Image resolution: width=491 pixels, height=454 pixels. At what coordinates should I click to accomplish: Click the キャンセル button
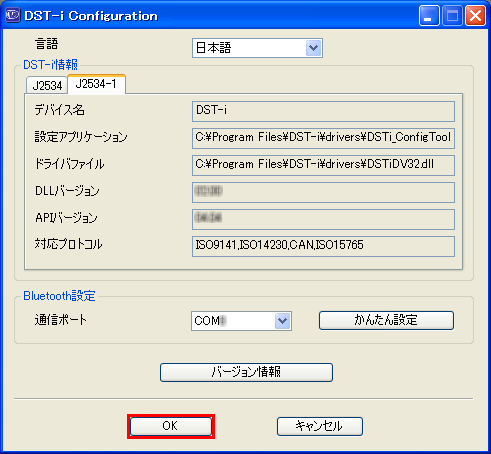[x=320, y=426]
